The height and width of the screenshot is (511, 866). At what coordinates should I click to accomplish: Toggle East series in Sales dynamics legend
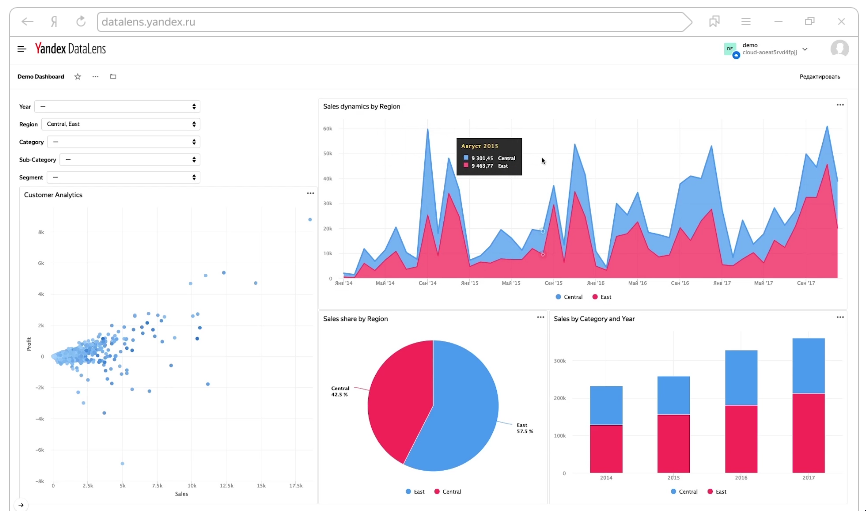[602, 297]
